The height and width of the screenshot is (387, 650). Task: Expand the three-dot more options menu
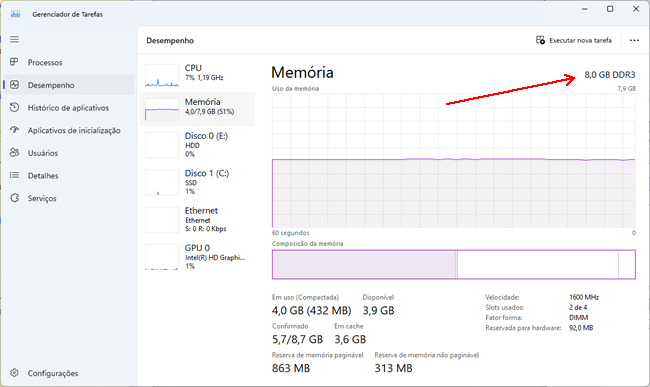(634, 40)
